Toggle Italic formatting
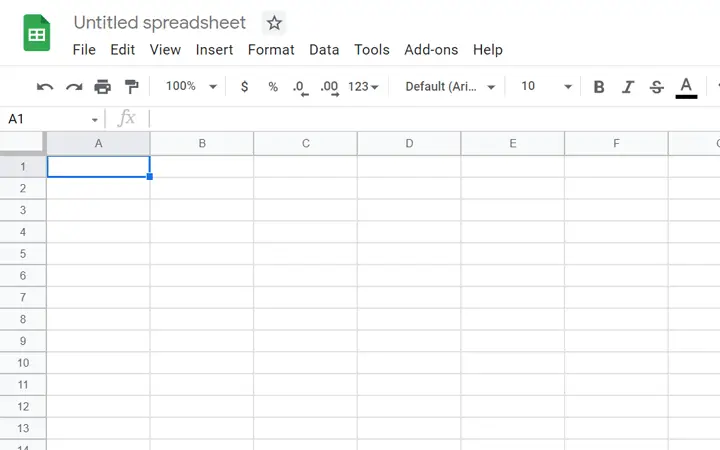The width and height of the screenshot is (720, 450). [628, 87]
